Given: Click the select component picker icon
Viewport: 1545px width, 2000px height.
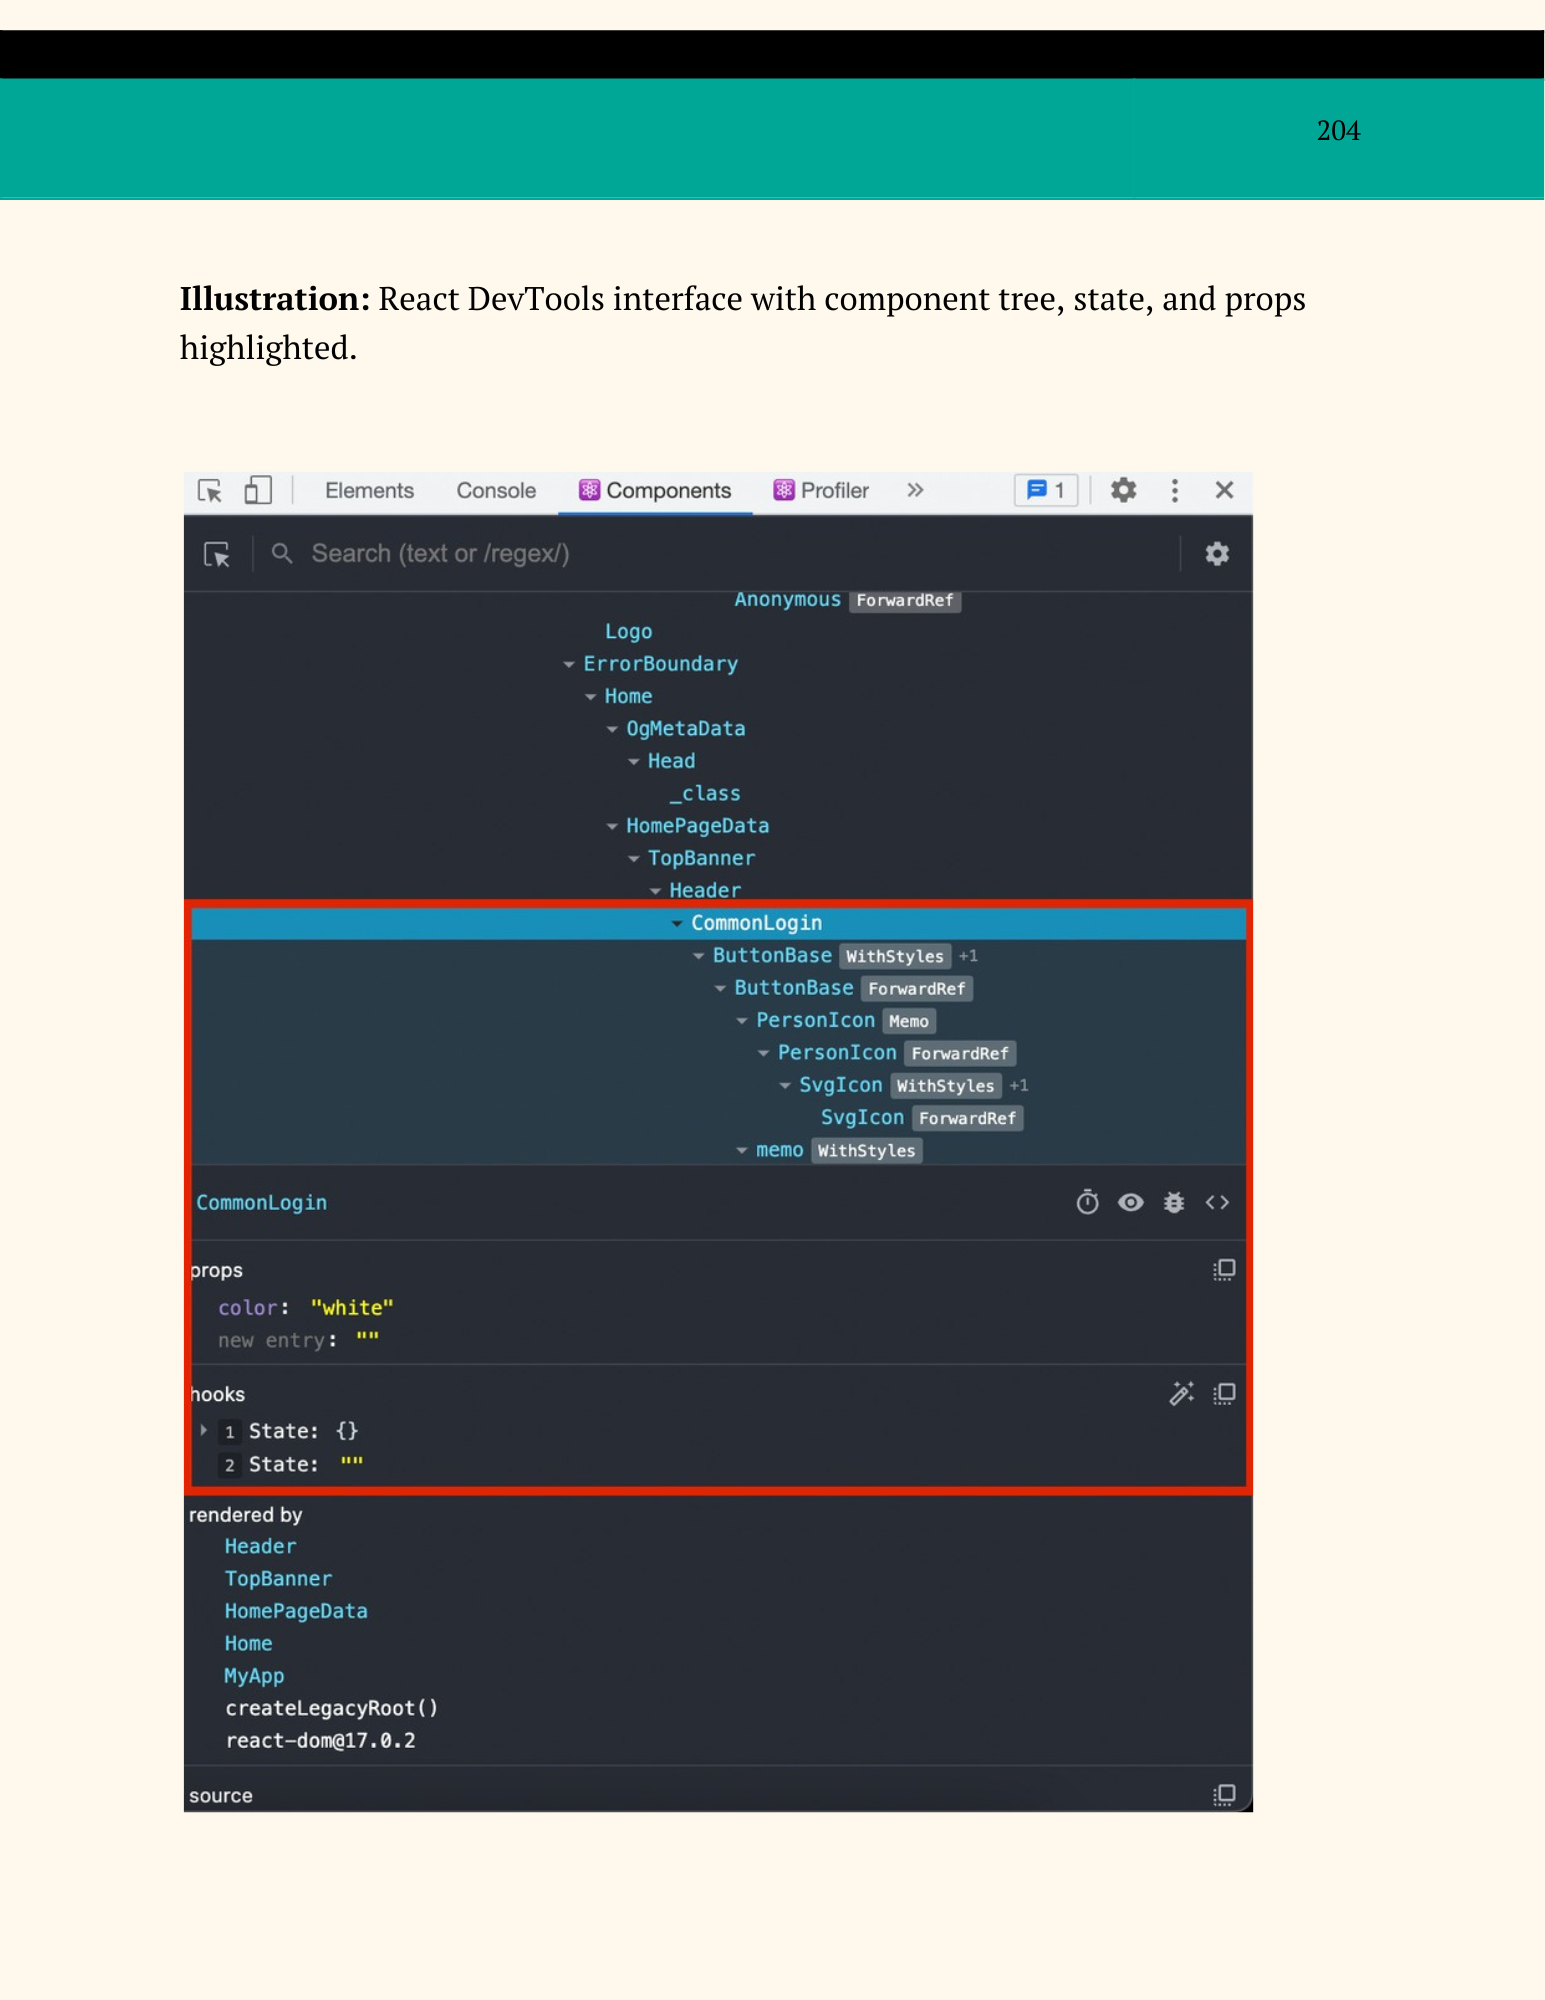Looking at the screenshot, I should pos(217,554).
